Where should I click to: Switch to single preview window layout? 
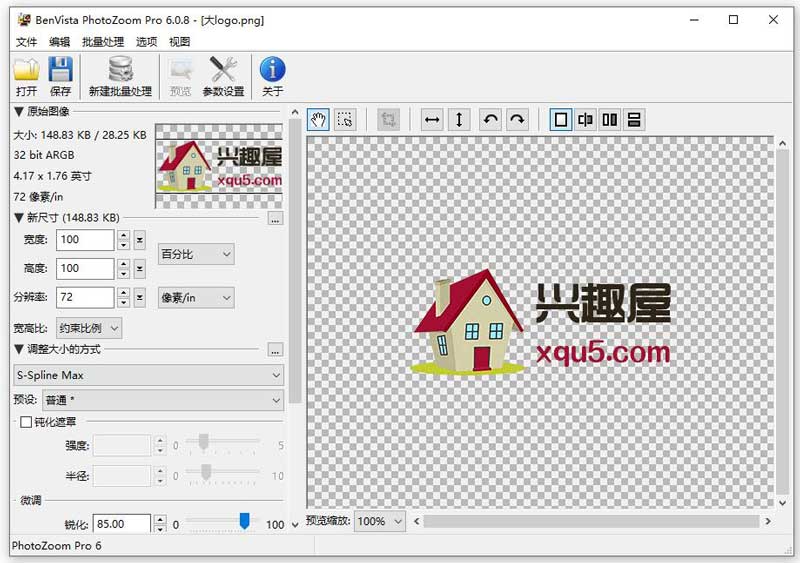point(561,120)
